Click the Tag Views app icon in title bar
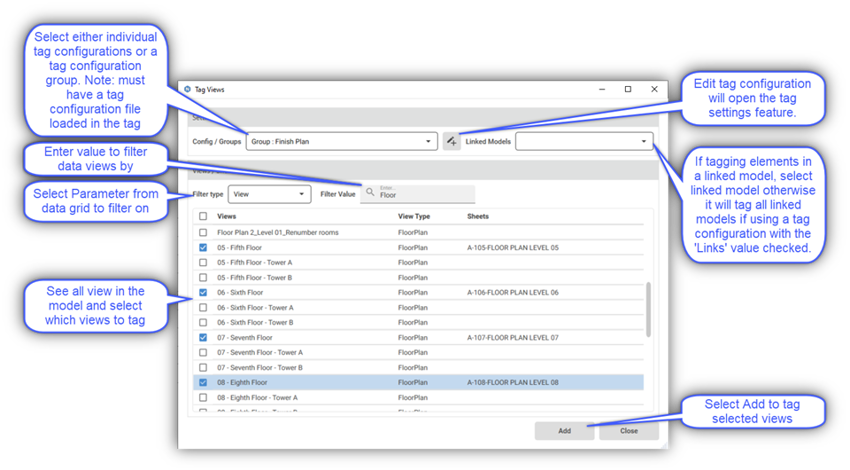This screenshot has height=470, width=850. coord(188,89)
